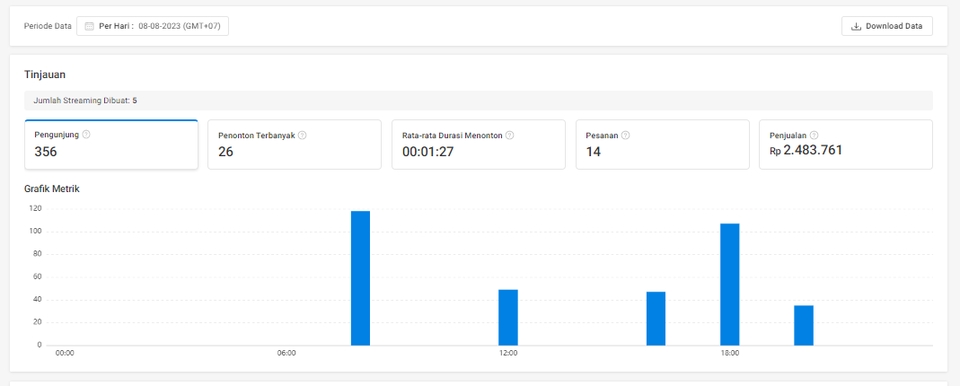Image resolution: width=960 pixels, height=386 pixels.
Task: Open the tooltip icon for Rata-rata Durasi Menonton
Action: 509,135
